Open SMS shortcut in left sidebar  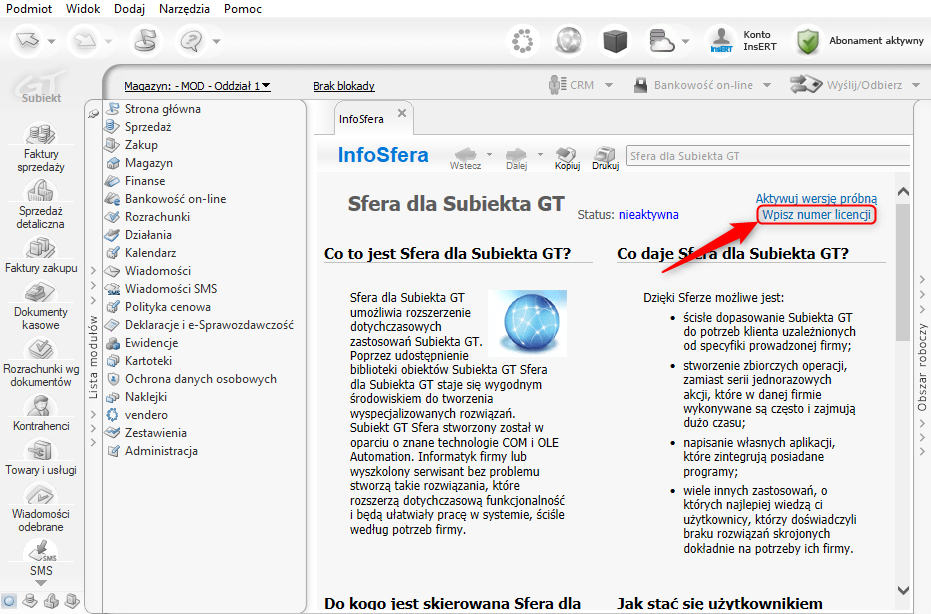(41, 558)
